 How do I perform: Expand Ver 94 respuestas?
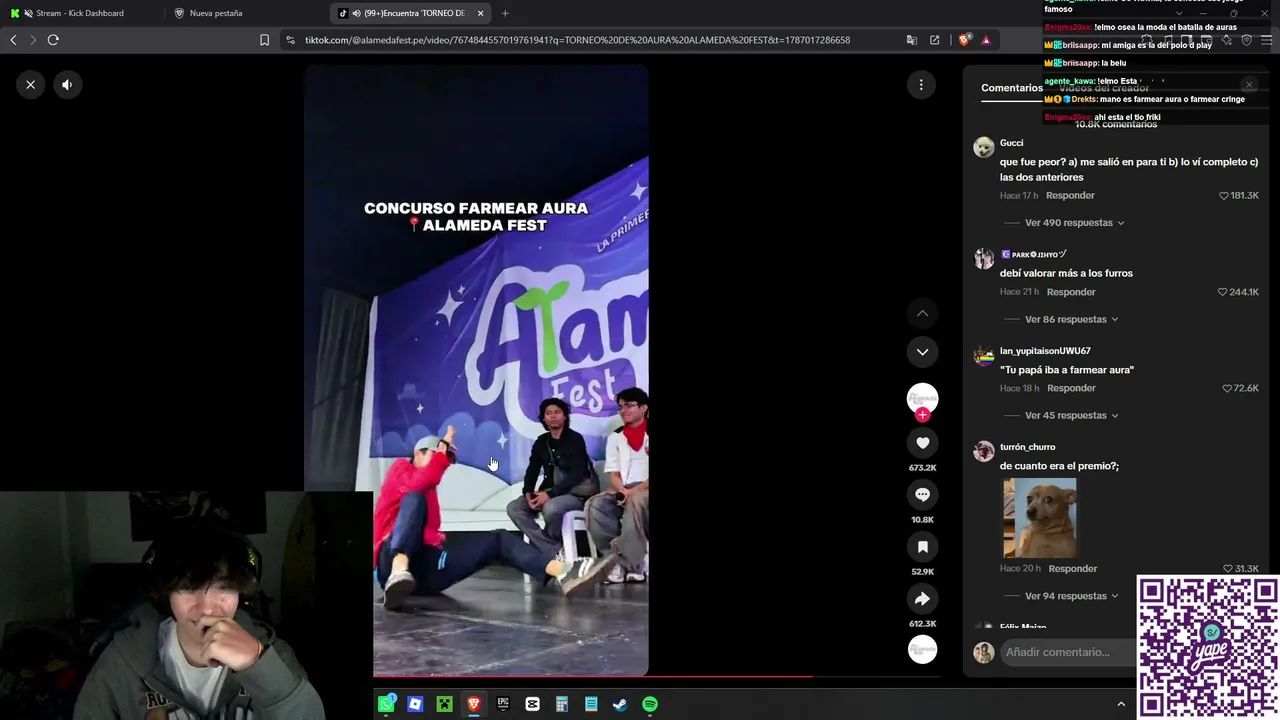tap(1071, 596)
